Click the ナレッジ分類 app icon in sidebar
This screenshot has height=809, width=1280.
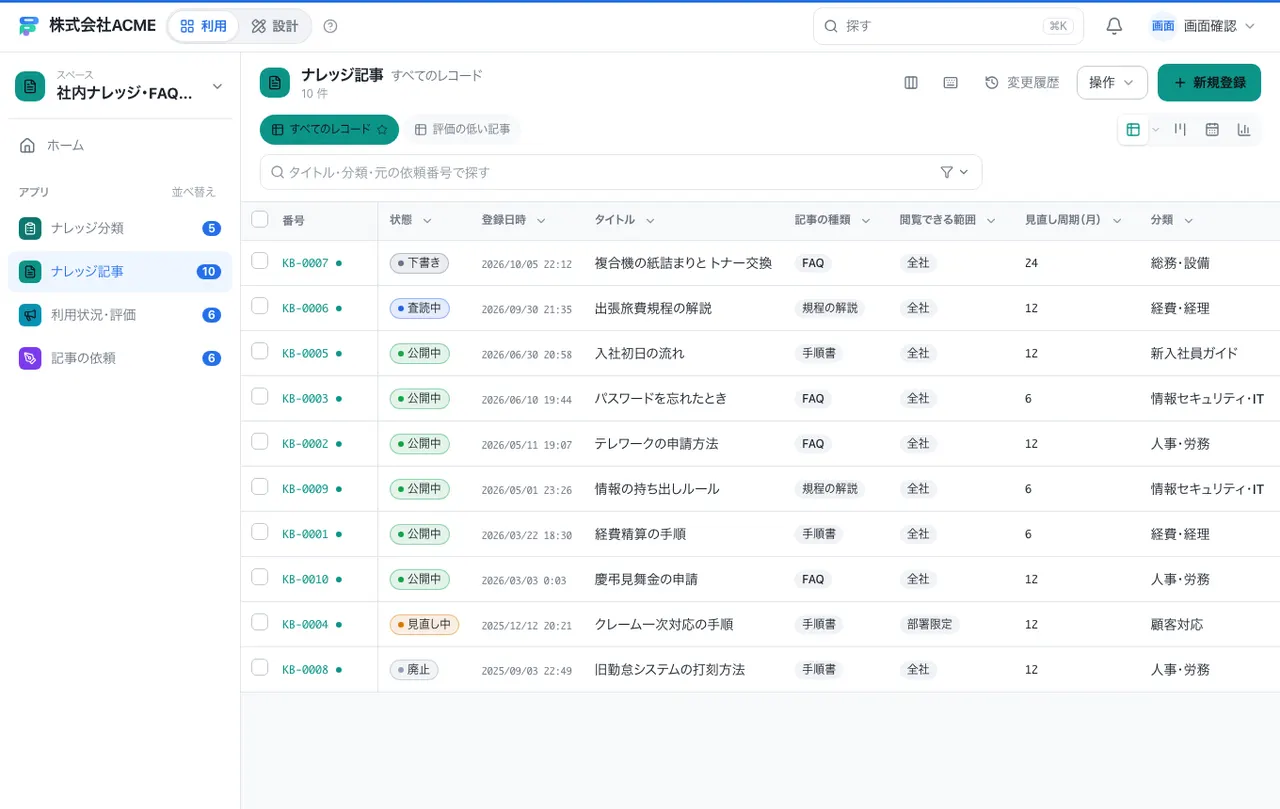tap(30, 228)
